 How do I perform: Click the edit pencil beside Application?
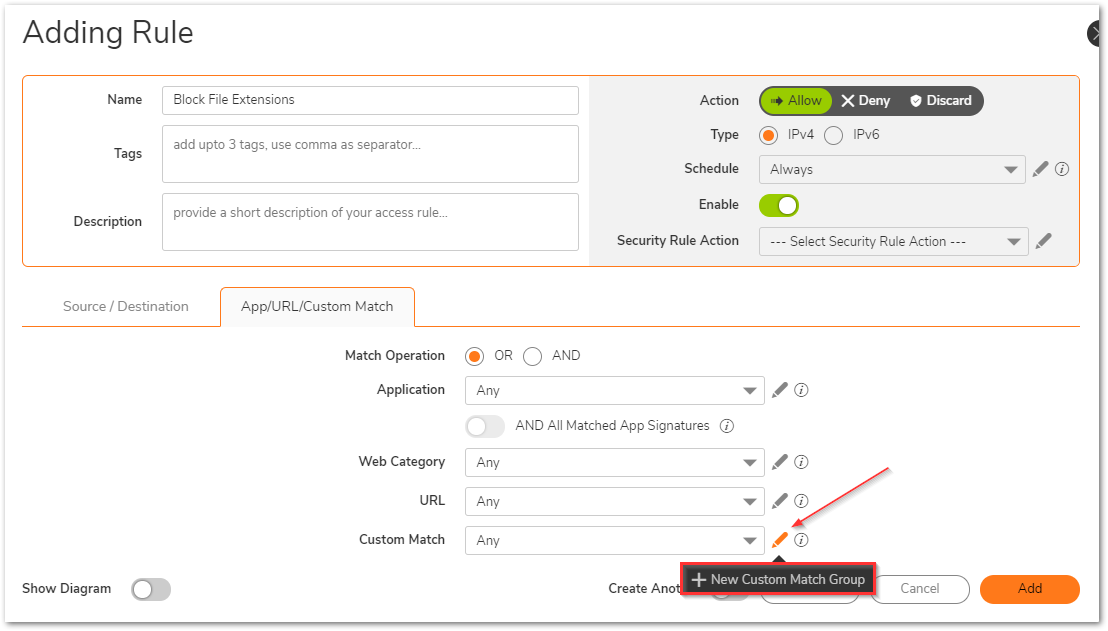[x=780, y=390]
